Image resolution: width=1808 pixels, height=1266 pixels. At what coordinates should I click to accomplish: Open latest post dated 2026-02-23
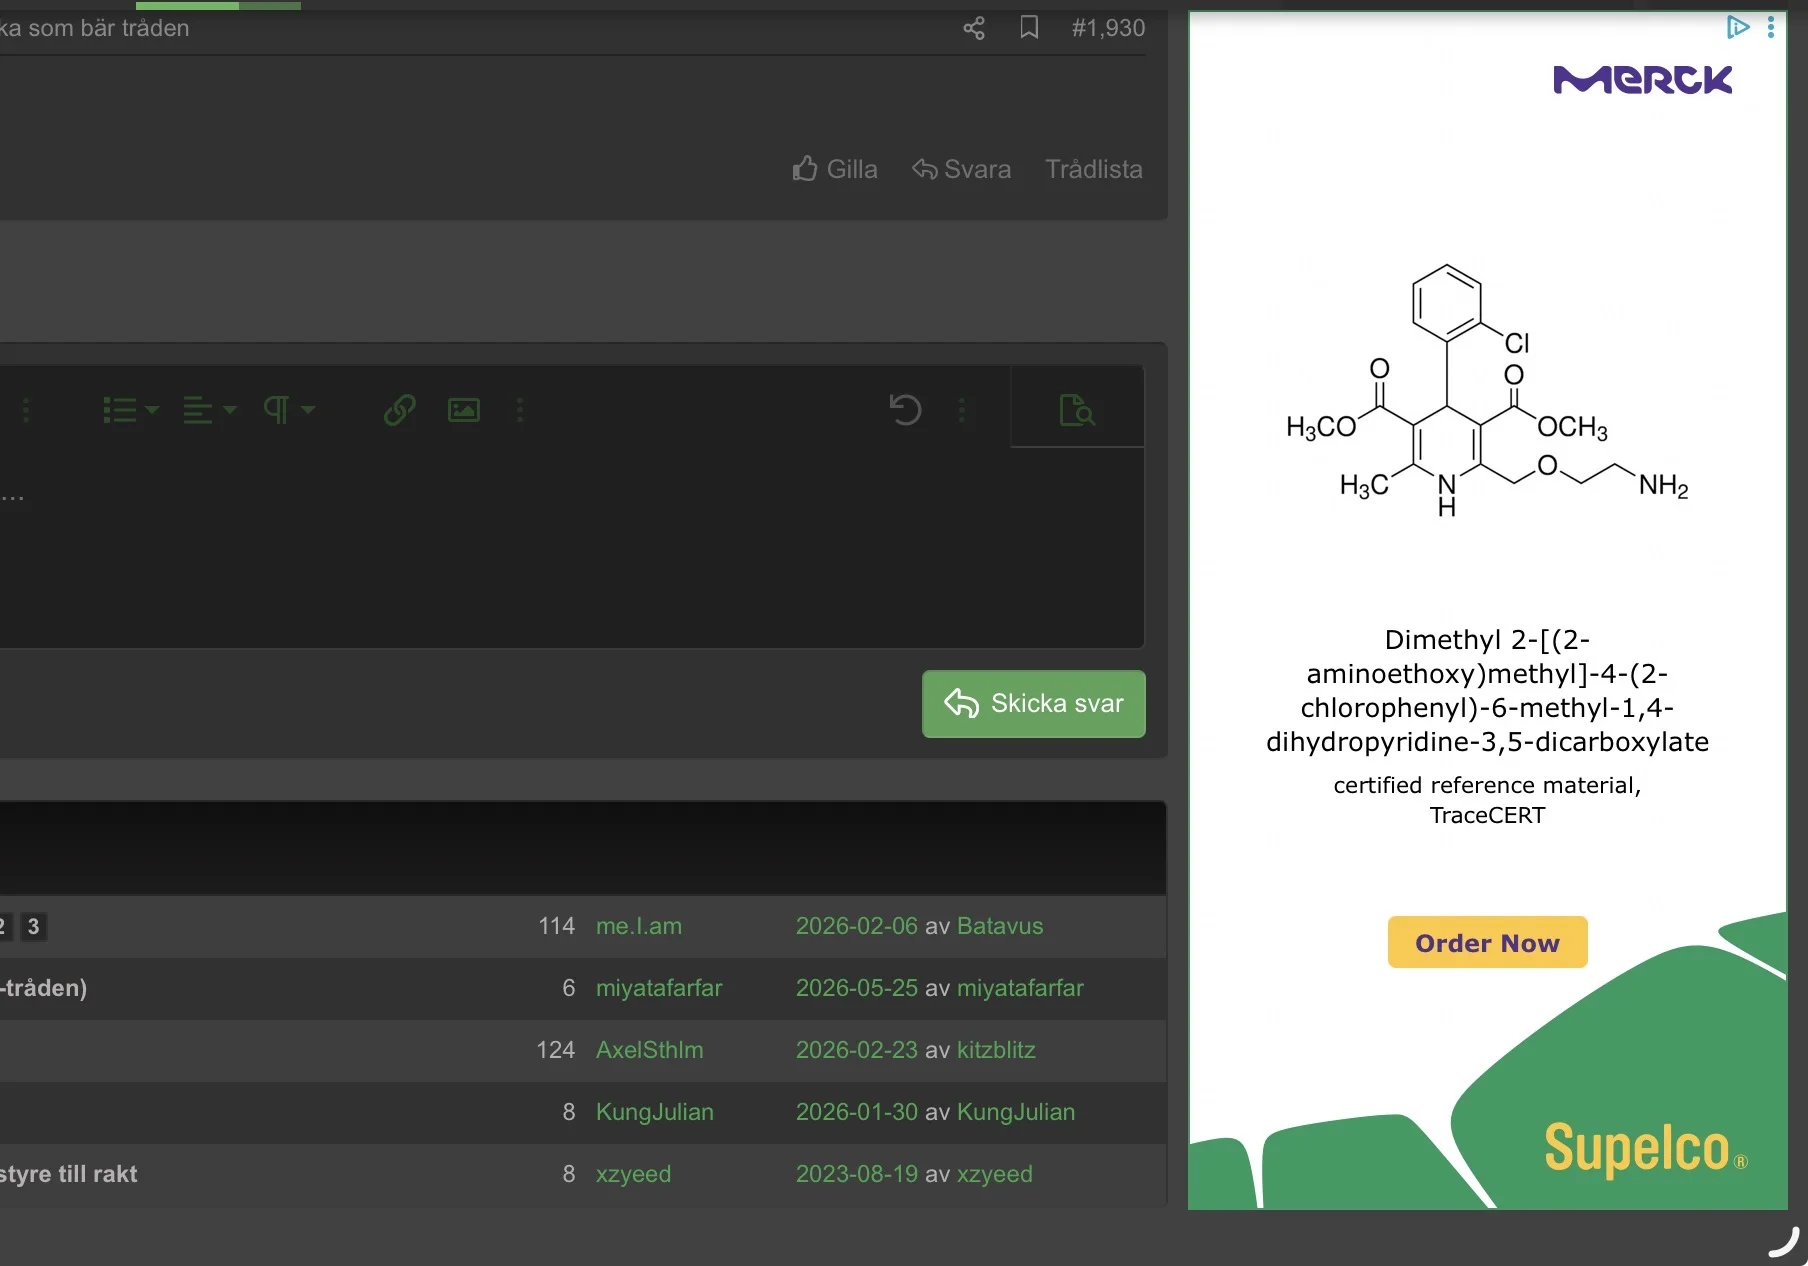click(857, 1050)
